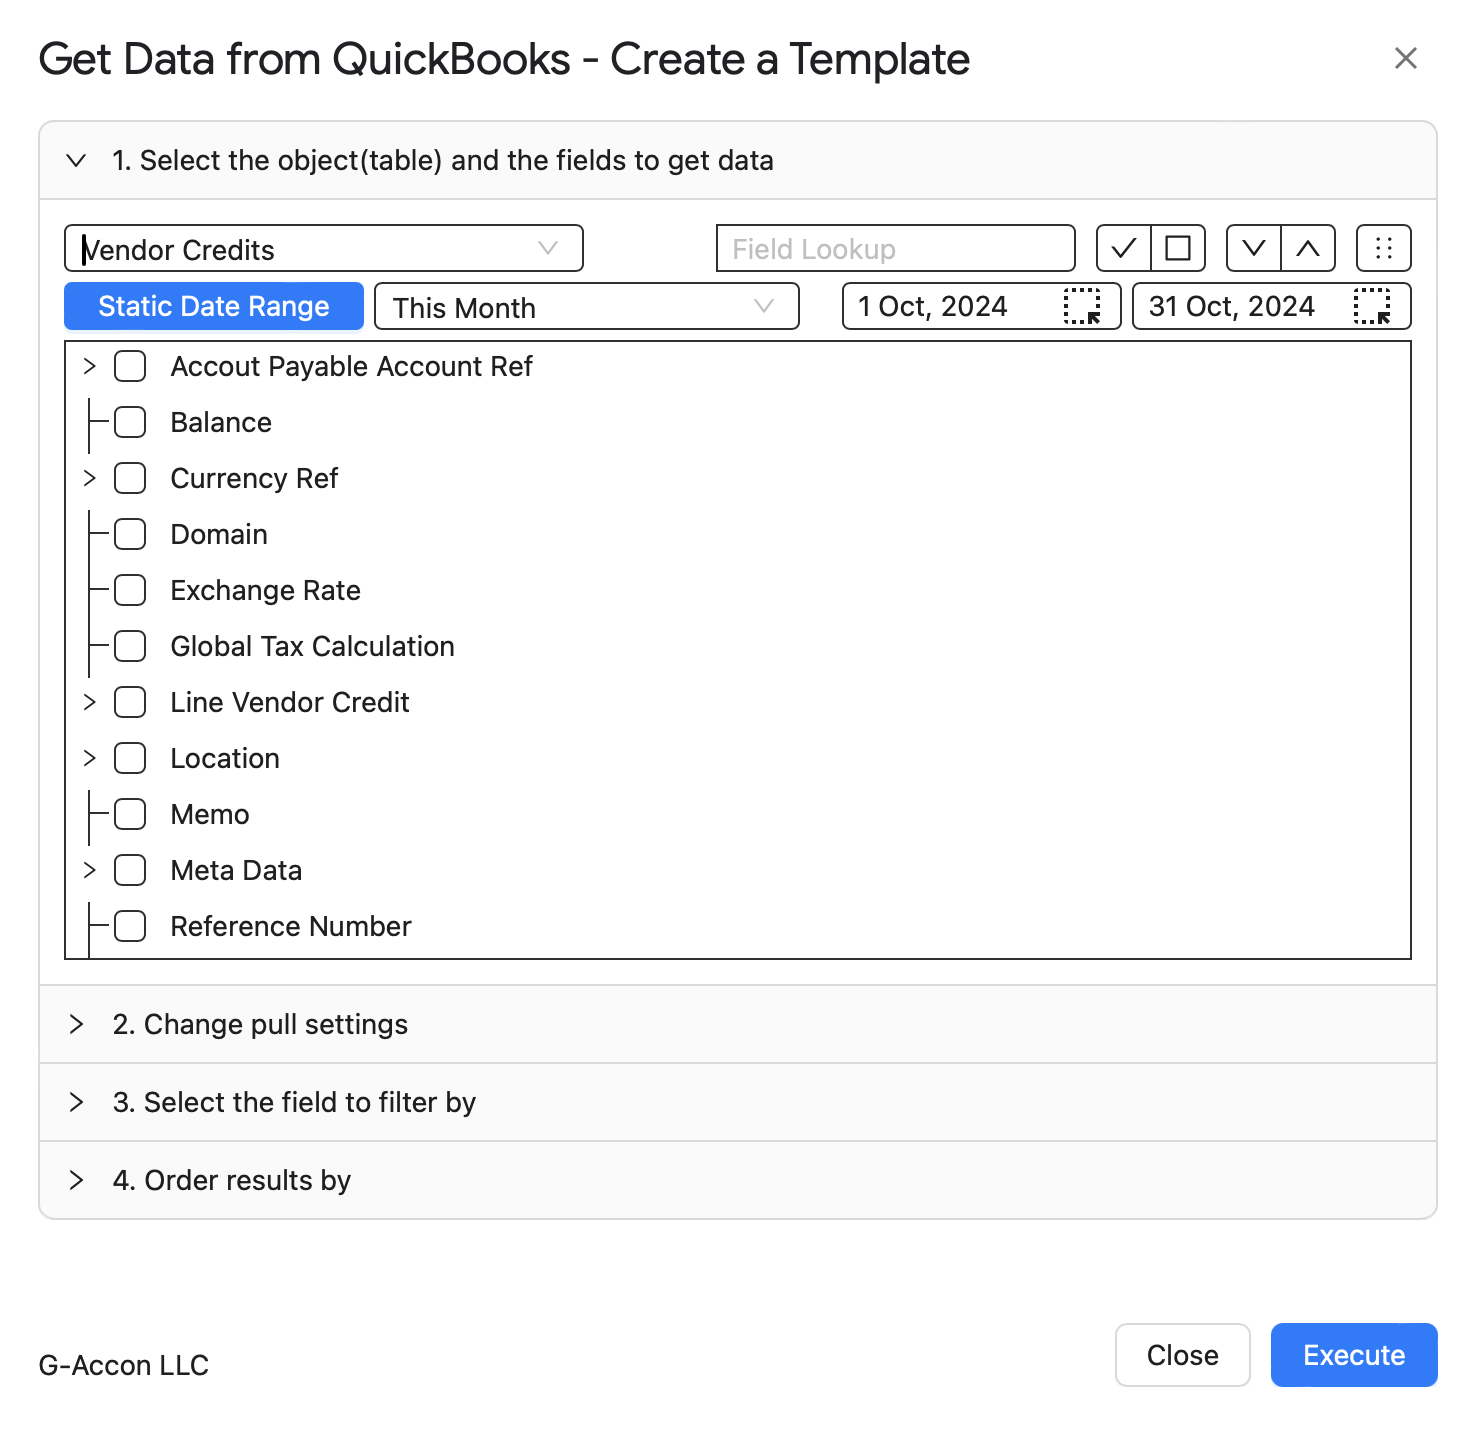Click the Execute button
Screen dimensions: 1472x1430
1354,1355
